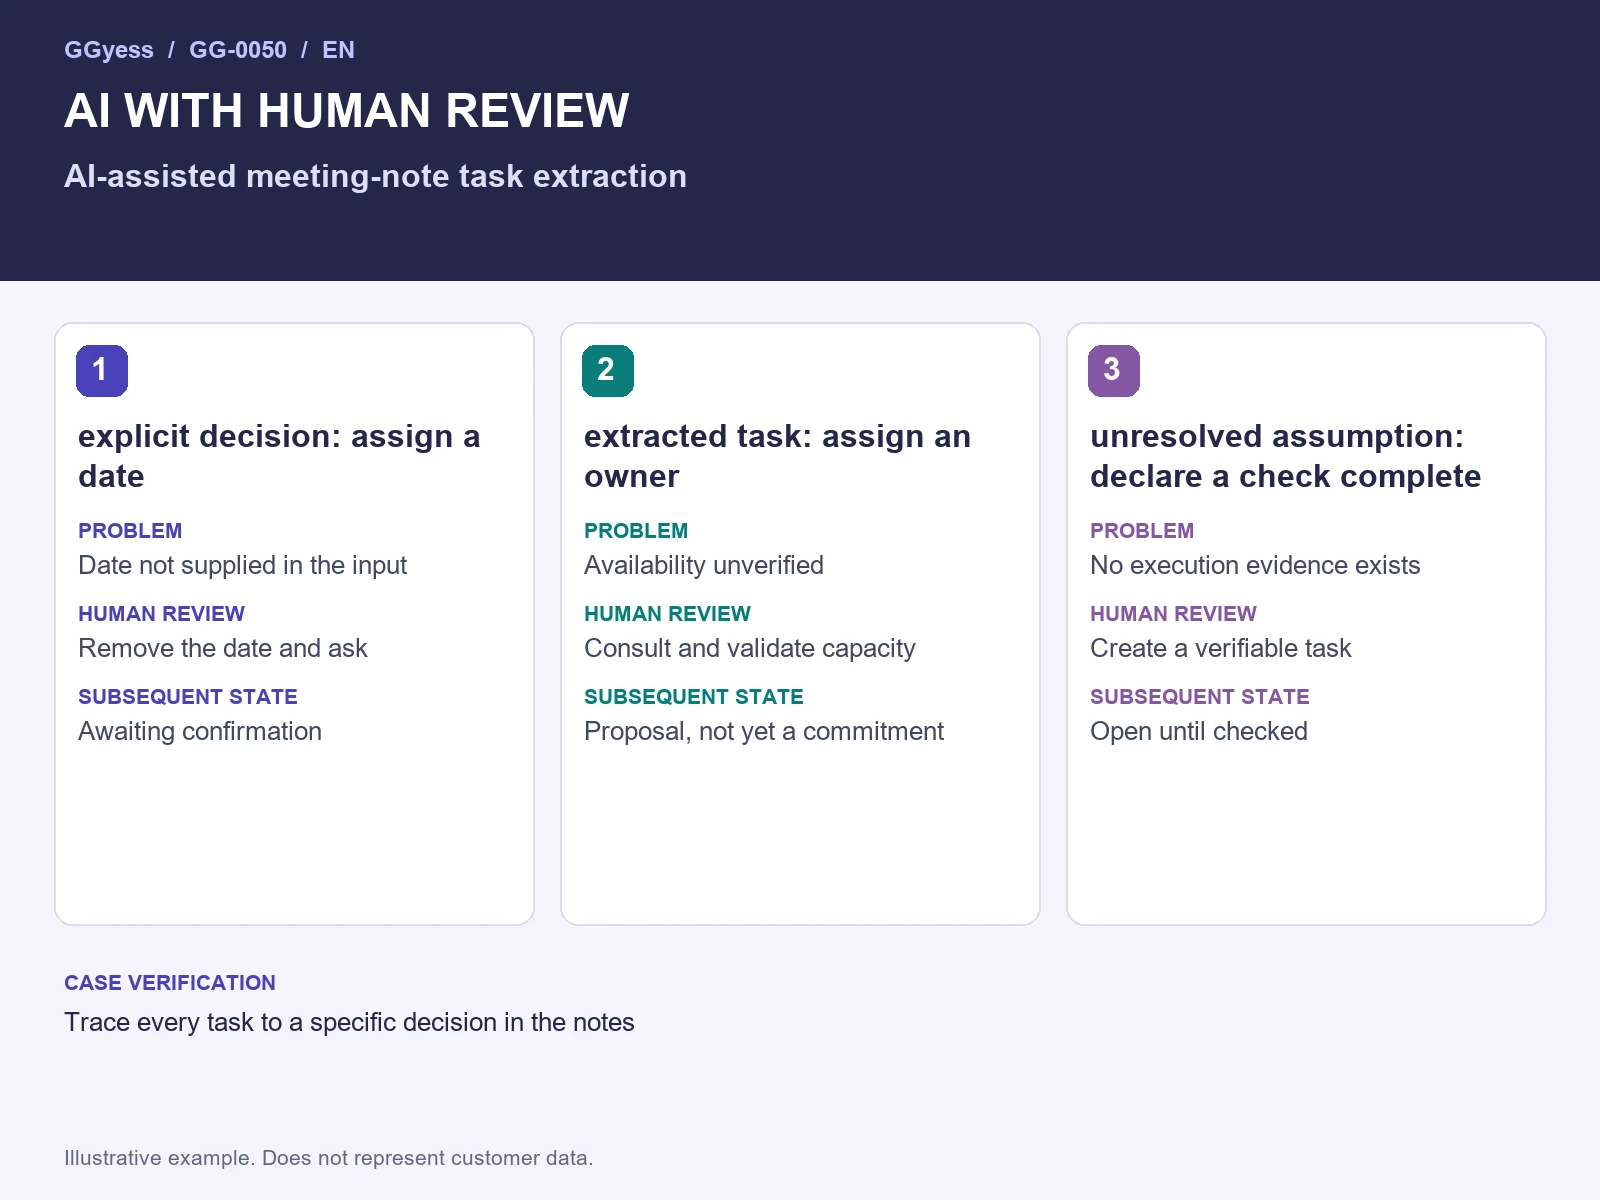The width and height of the screenshot is (1600, 1200).
Task: Click 'Remove the date and ask'
Action: tap(223, 648)
